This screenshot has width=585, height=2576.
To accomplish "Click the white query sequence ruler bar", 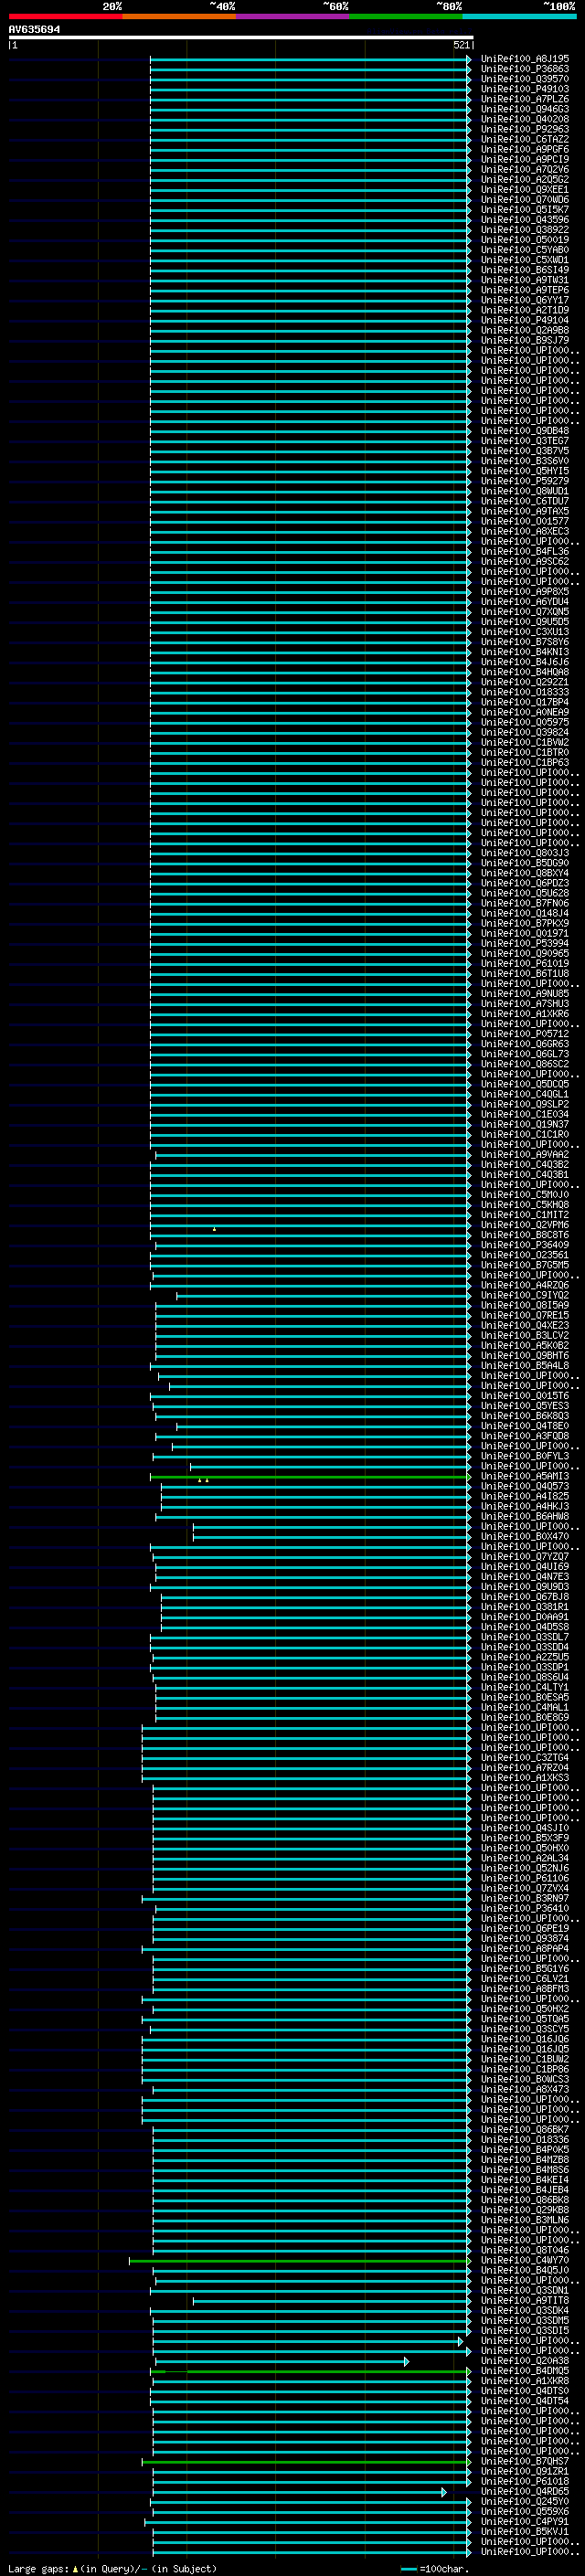I will [x=241, y=37].
